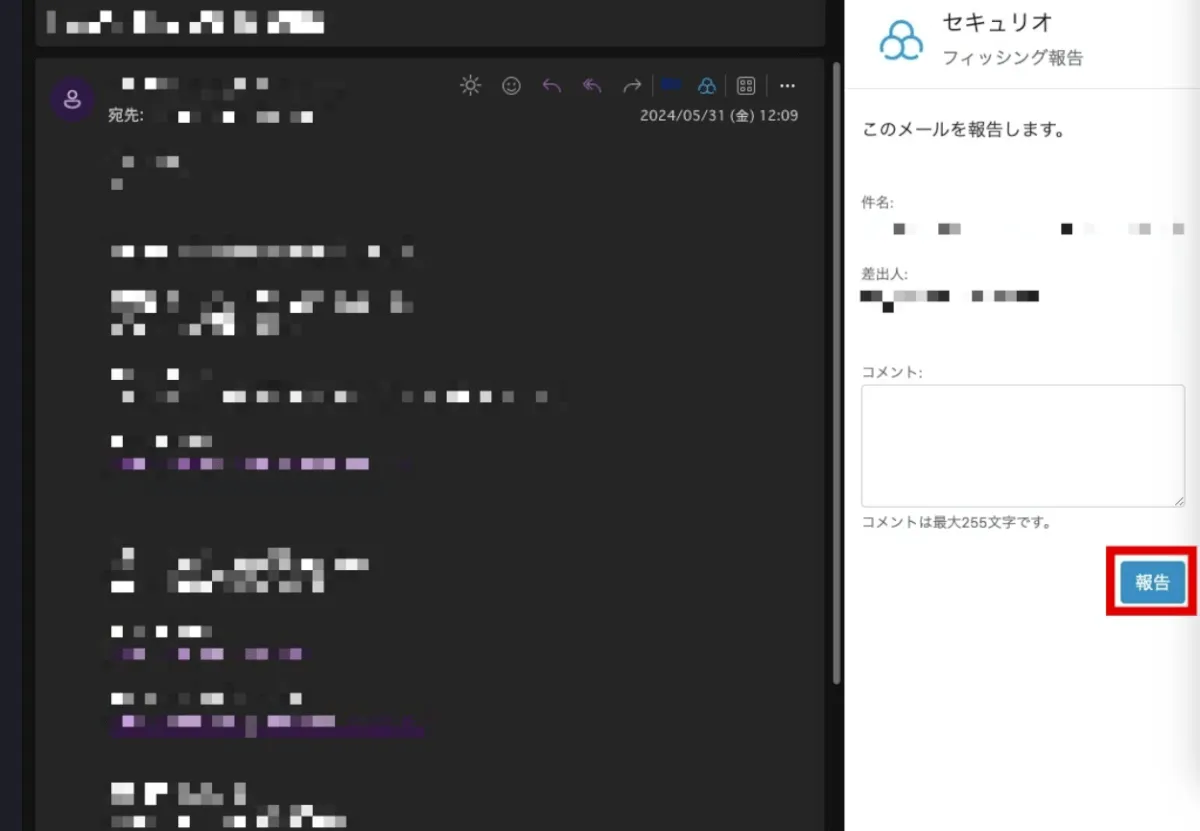Viewport: 1200px width, 831px height.
Task: Click the 報告 submit button
Action: coord(1152,582)
